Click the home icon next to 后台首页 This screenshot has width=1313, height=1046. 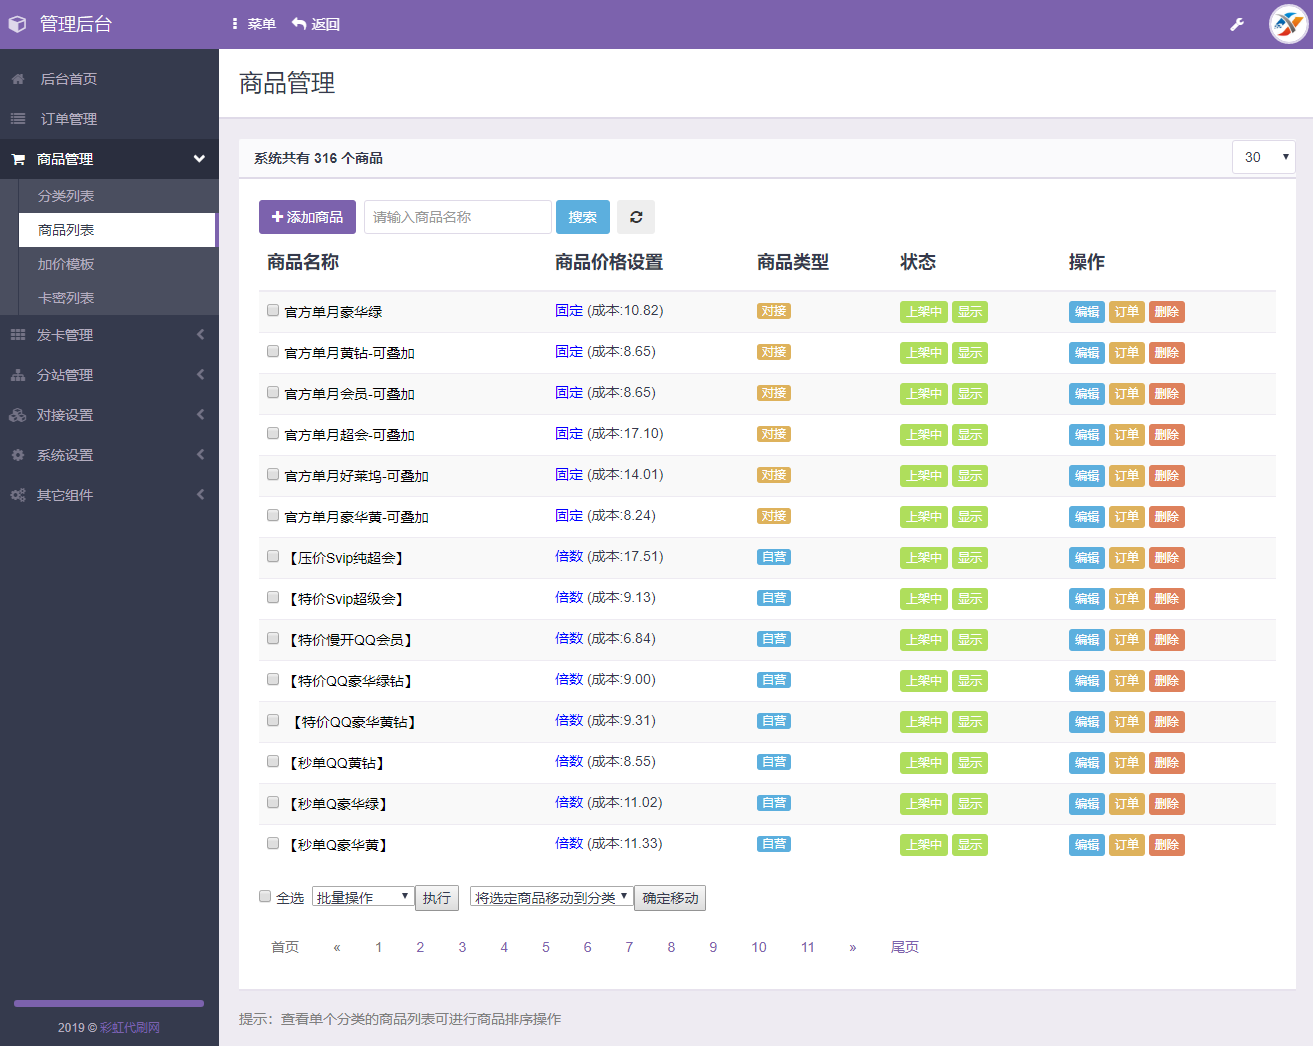(18, 79)
